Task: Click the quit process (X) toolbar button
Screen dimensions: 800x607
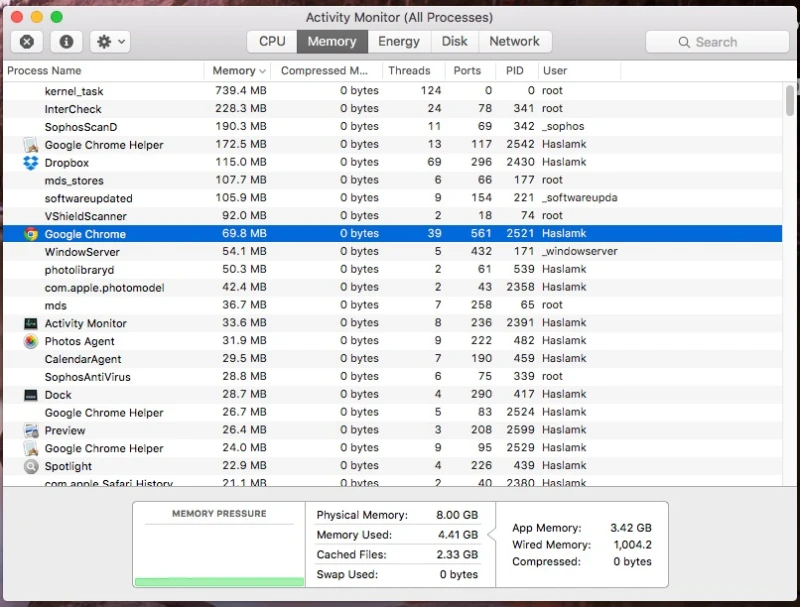Action: [27, 41]
